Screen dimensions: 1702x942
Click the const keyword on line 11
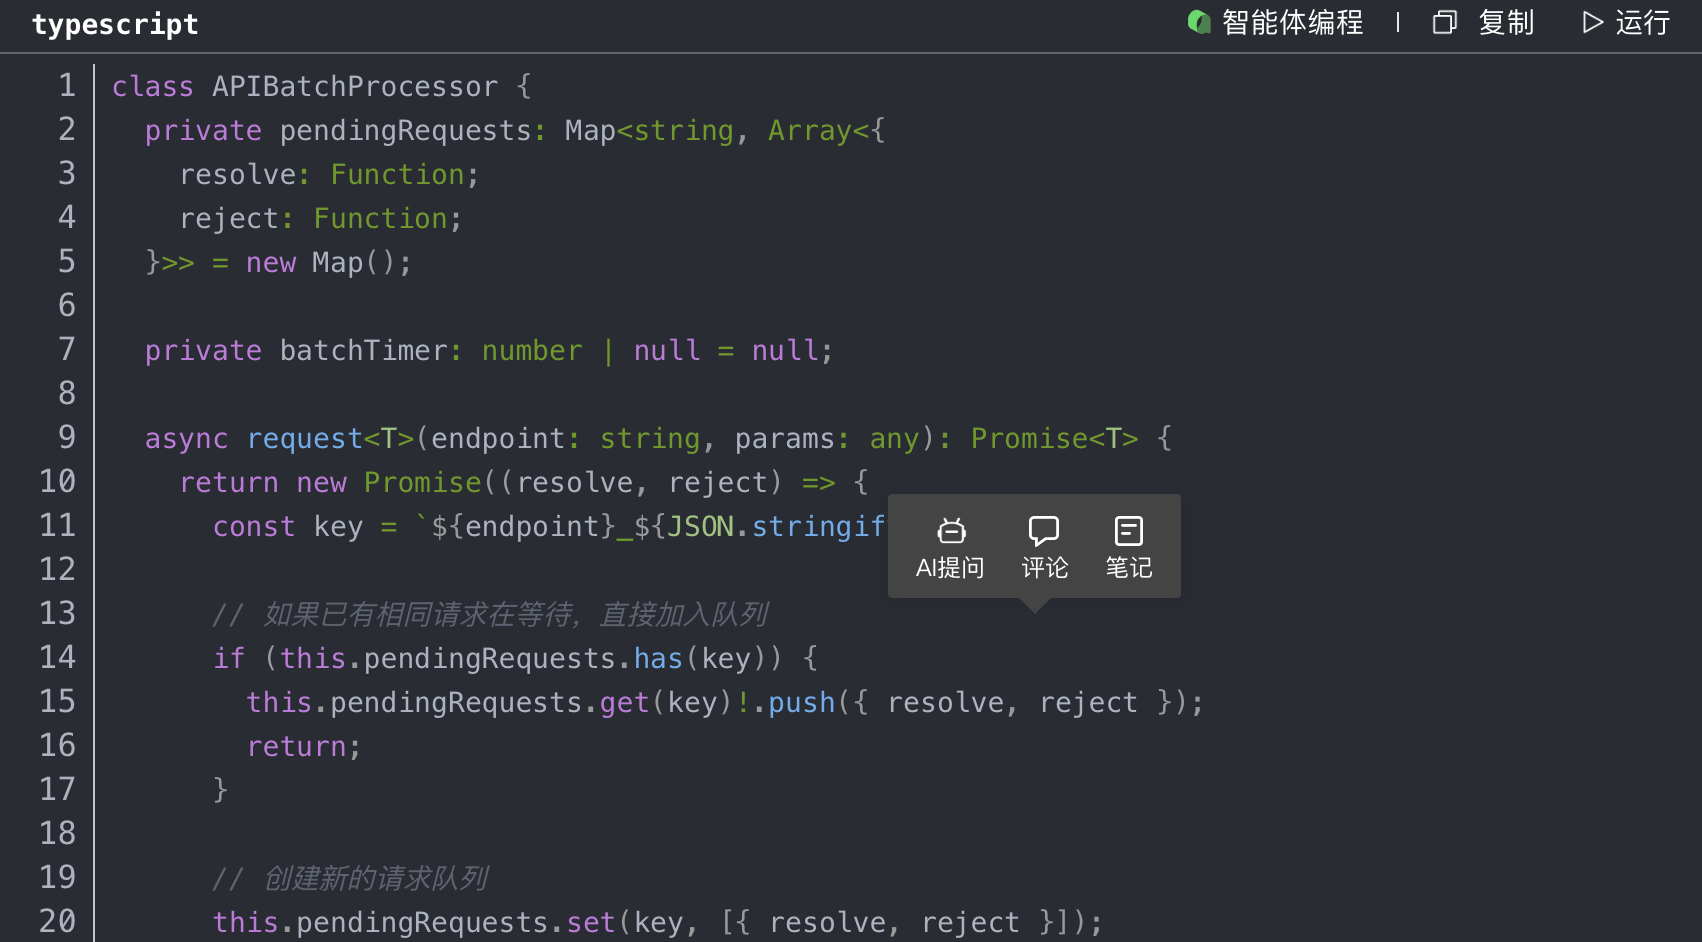pyautogui.click(x=254, y=527)
